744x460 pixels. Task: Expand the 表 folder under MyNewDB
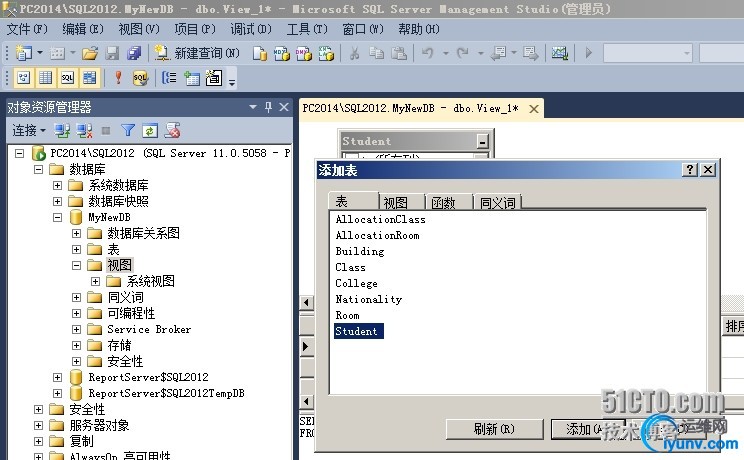pyautogui.click(x=76, y=249)
